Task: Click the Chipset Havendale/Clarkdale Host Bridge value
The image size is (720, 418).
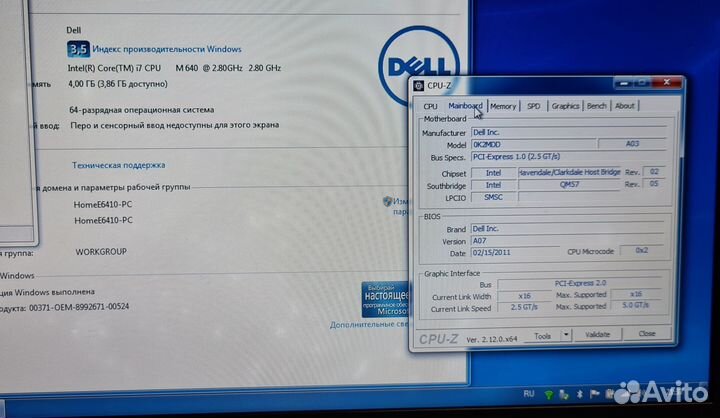Action: (569, 172)
